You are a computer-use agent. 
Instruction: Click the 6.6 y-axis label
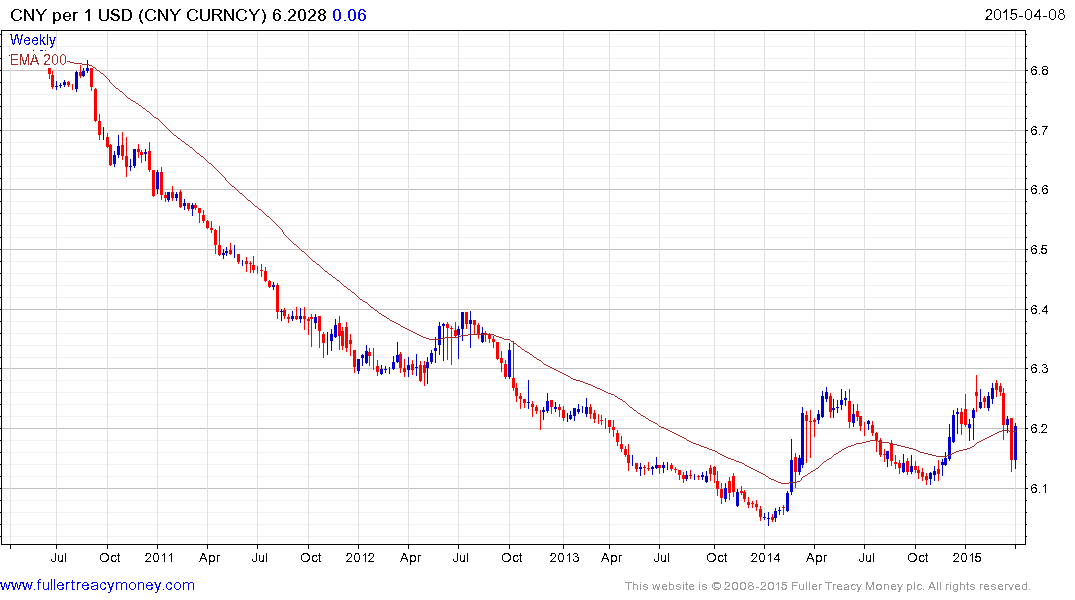[1039, 190]
